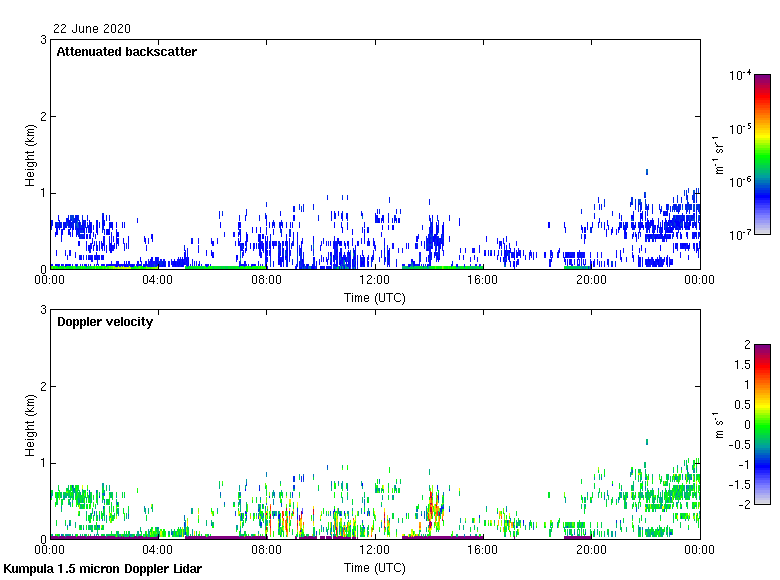Image resolution: width=780 pixels, height=580 pixels.
Task: Click the backscatter color scale bar
Action: pyautogui.click(x=762, y=154)
